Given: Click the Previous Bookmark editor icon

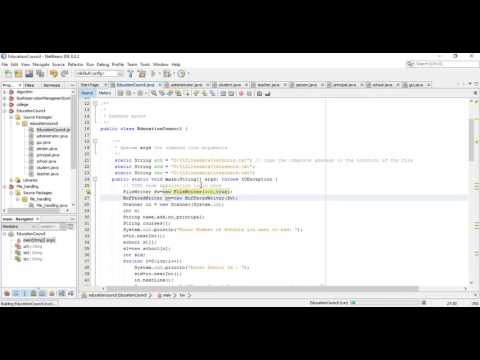Looking at the screenshot, I should [x=195, y=93].
